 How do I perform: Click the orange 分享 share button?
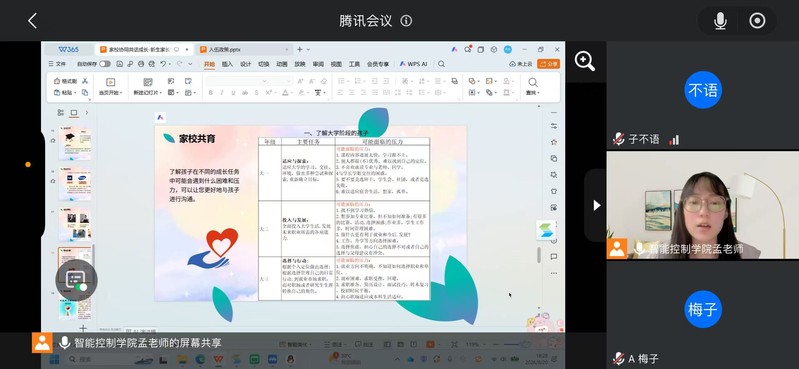(x=548, y=64)
